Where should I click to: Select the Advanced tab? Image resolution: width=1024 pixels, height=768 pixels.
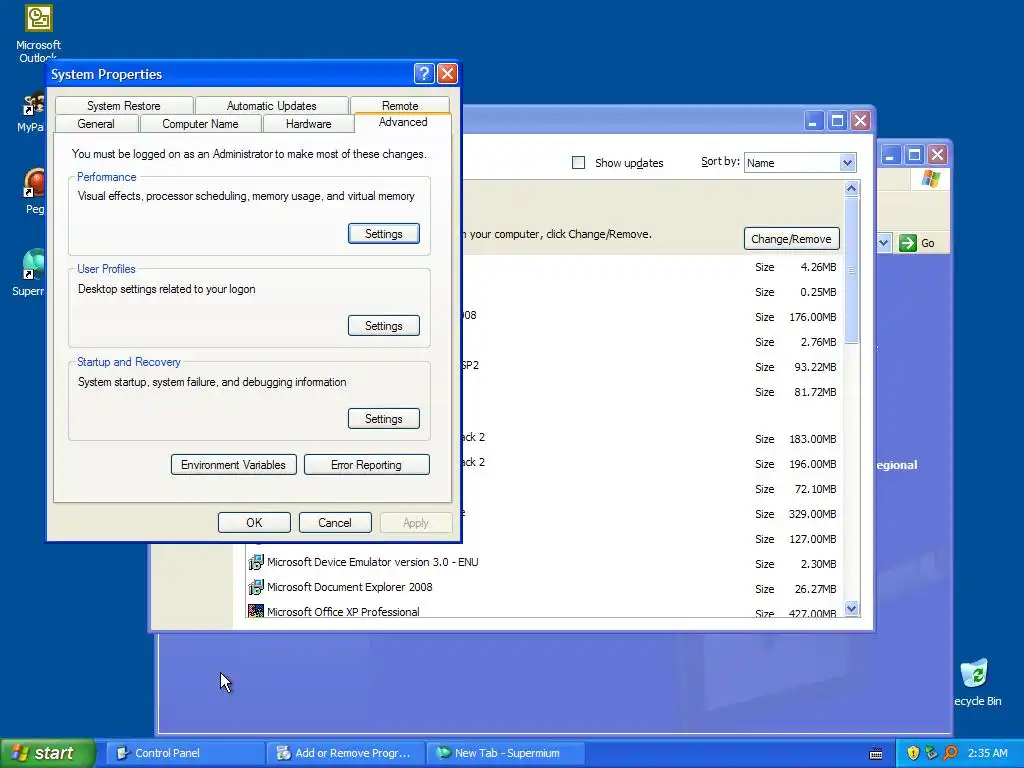coord(403,122)
